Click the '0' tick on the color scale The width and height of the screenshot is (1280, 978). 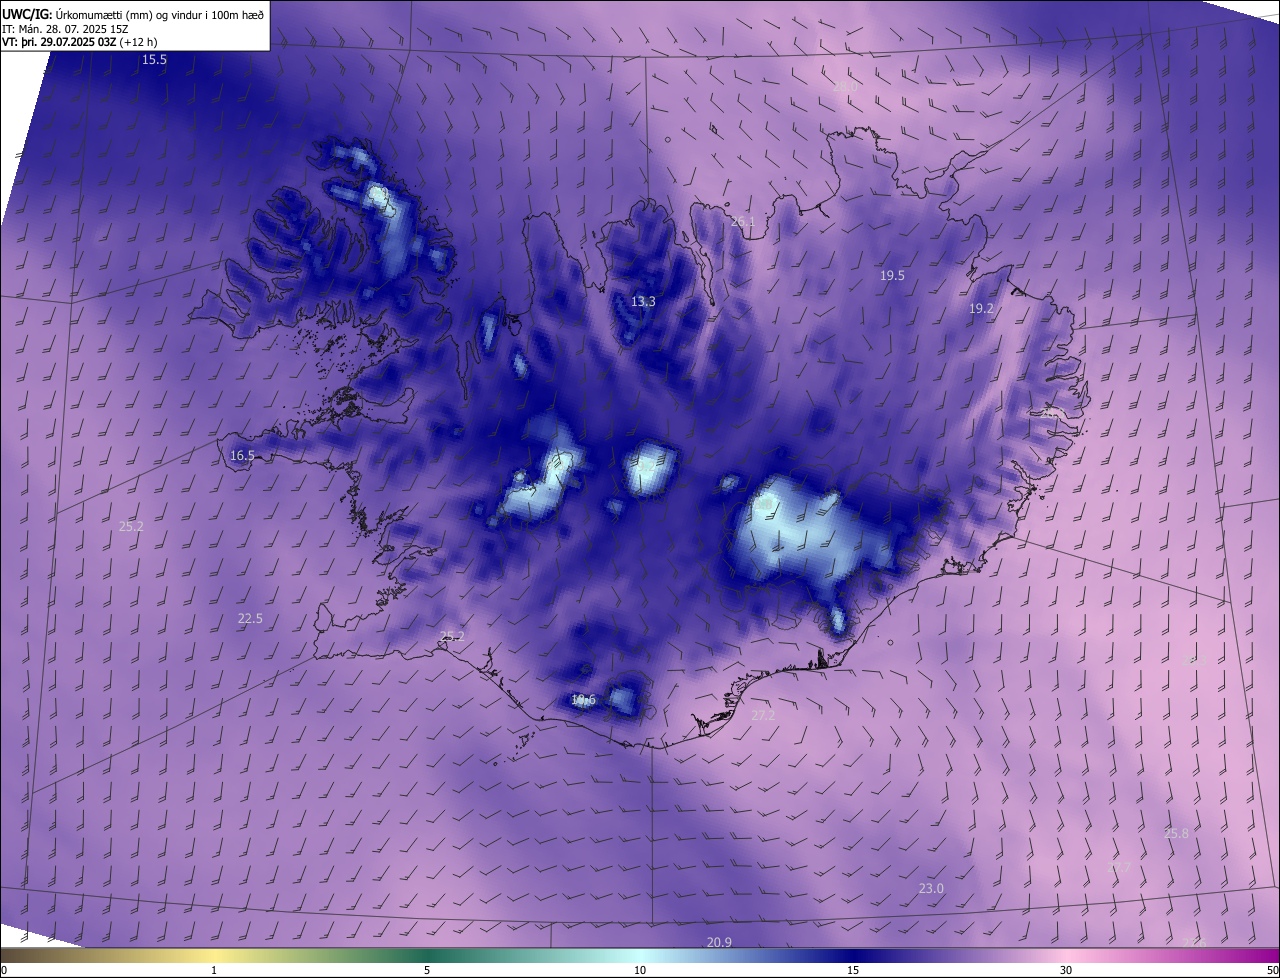coord(3,970)
